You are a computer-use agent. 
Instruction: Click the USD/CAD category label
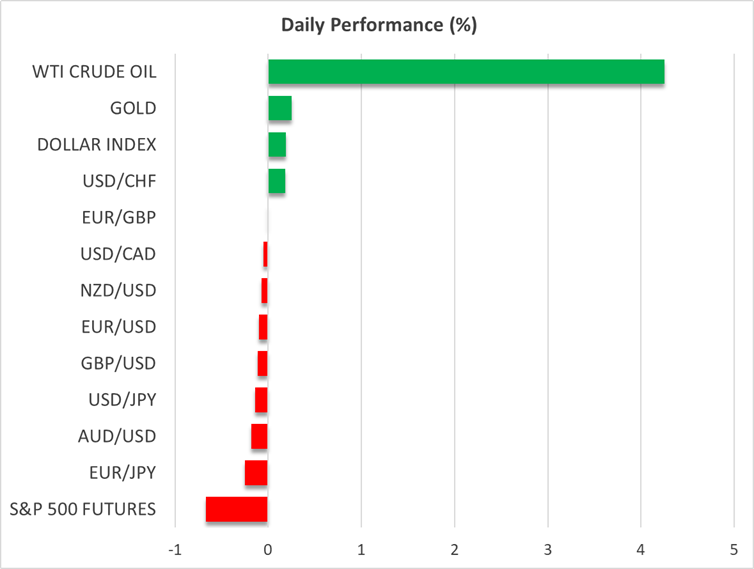coord(118,254)
